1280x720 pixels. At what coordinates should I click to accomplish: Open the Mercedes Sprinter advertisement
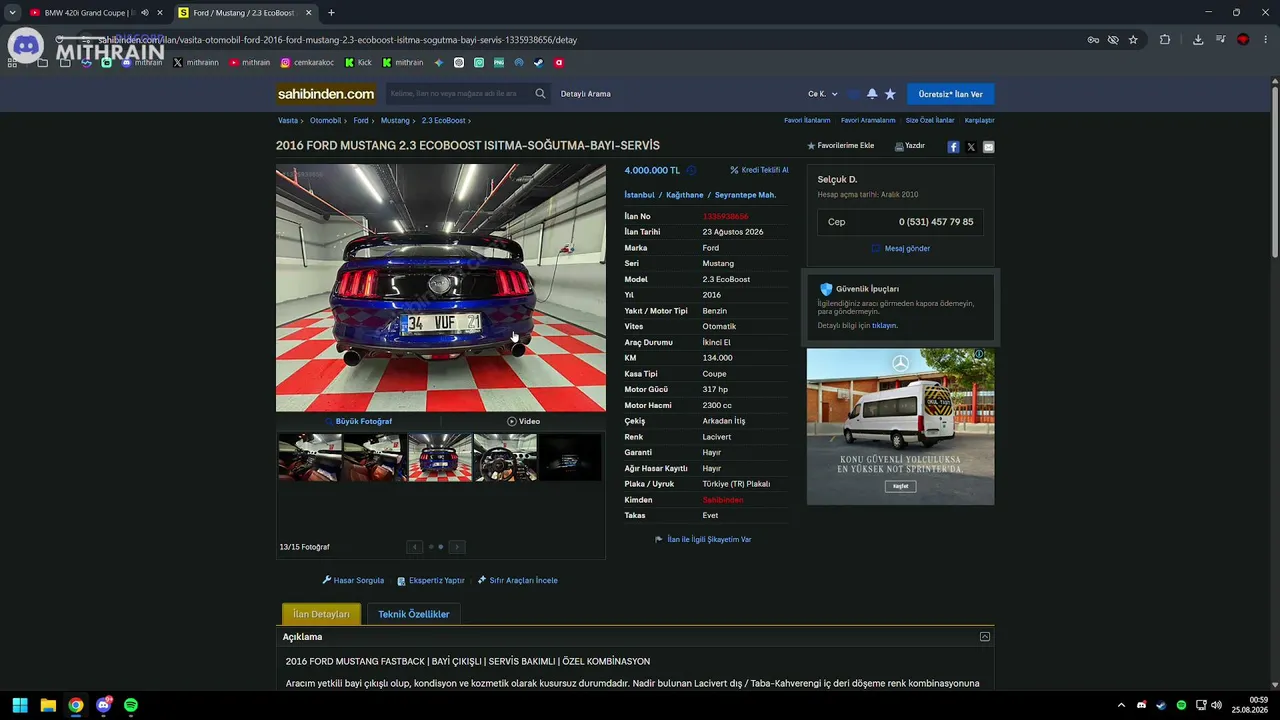[x=901, y=426]
